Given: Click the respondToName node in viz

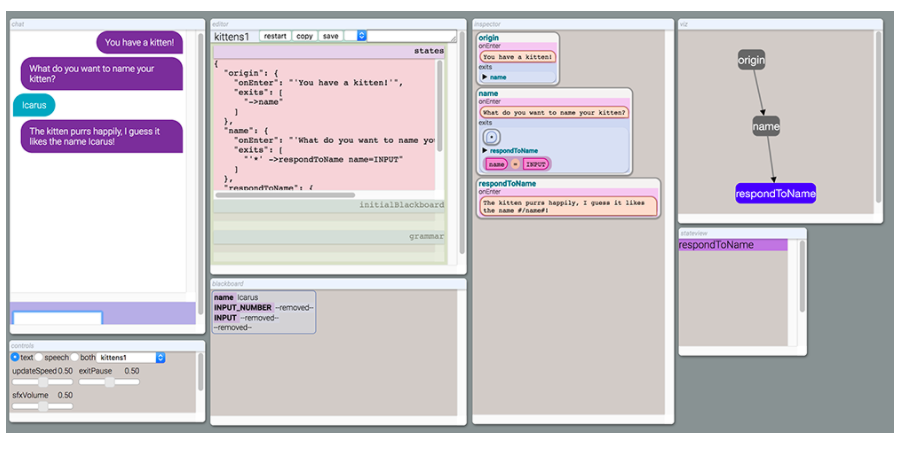Looking at the screenshot, I should click(x=776, y=193).
